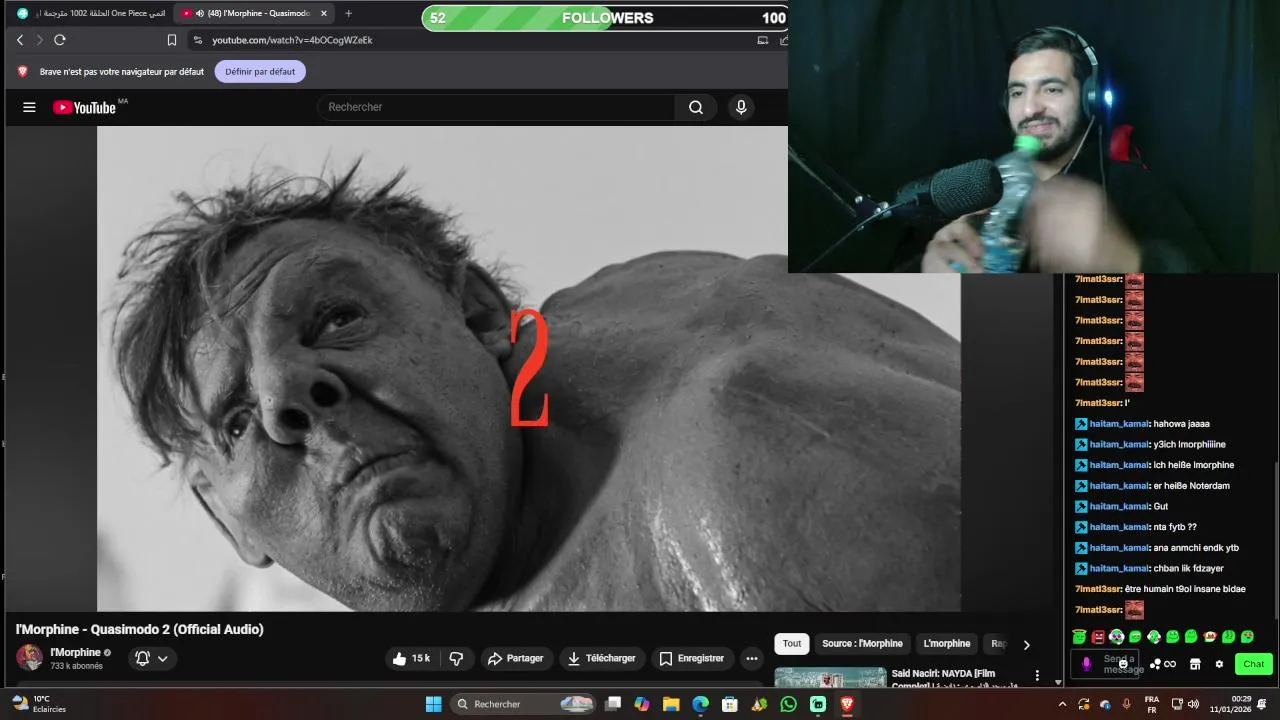
Task: Open more actions three-dot menu under video
Action: coord(751,658)
